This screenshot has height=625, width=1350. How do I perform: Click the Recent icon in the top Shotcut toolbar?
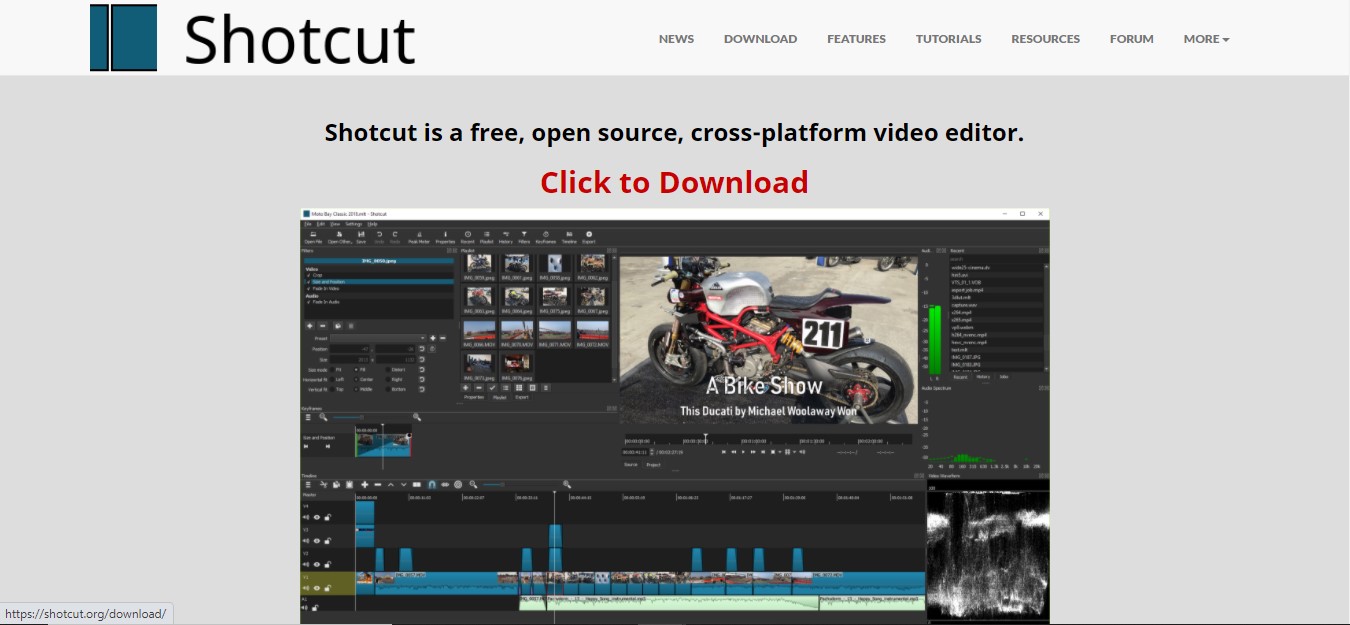click(468, 237)
